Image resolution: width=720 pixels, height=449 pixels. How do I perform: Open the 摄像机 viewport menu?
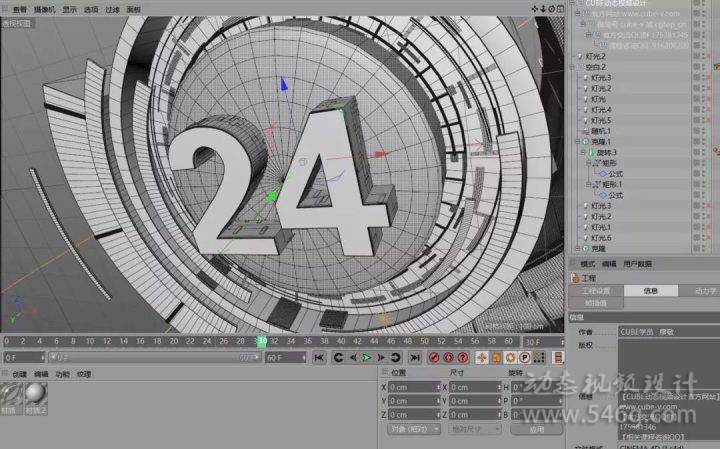[x=44, y=8]
